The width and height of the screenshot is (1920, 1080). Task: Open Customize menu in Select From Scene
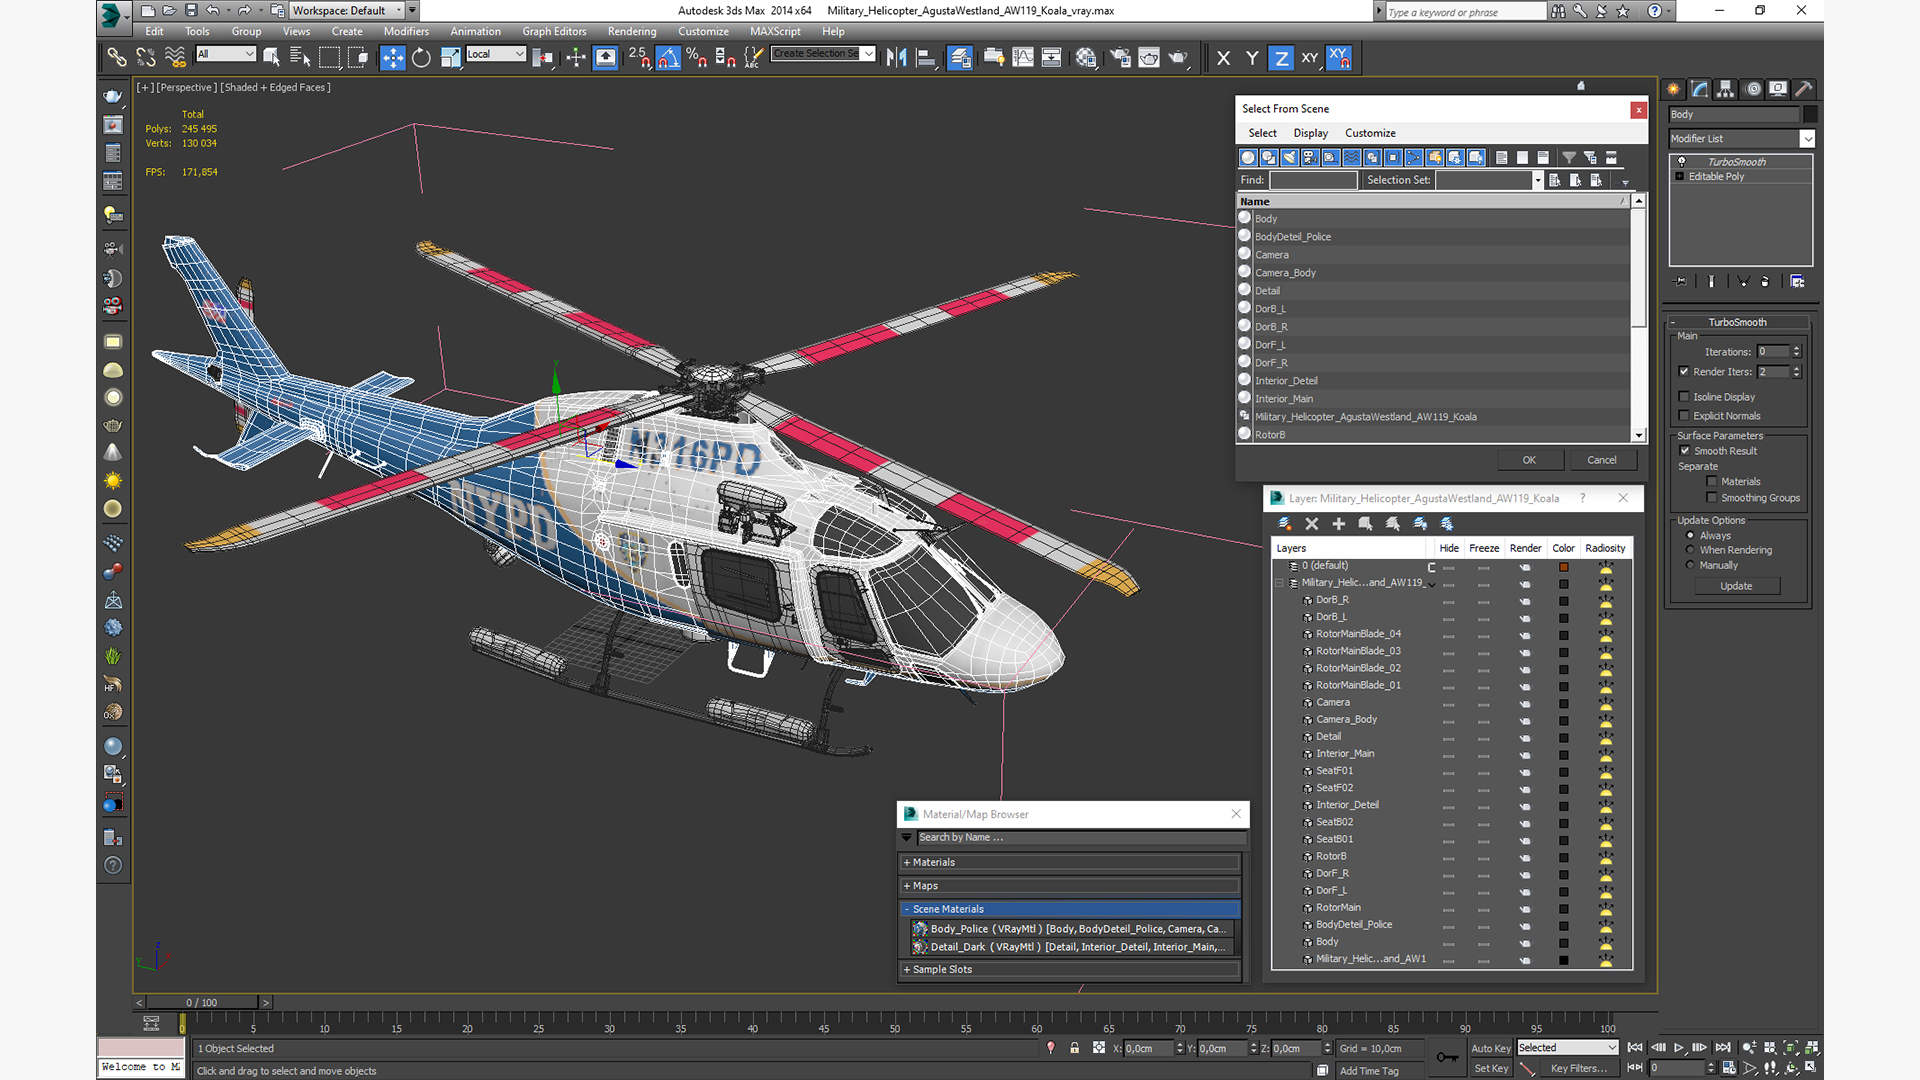click(x=1370, y=133)
